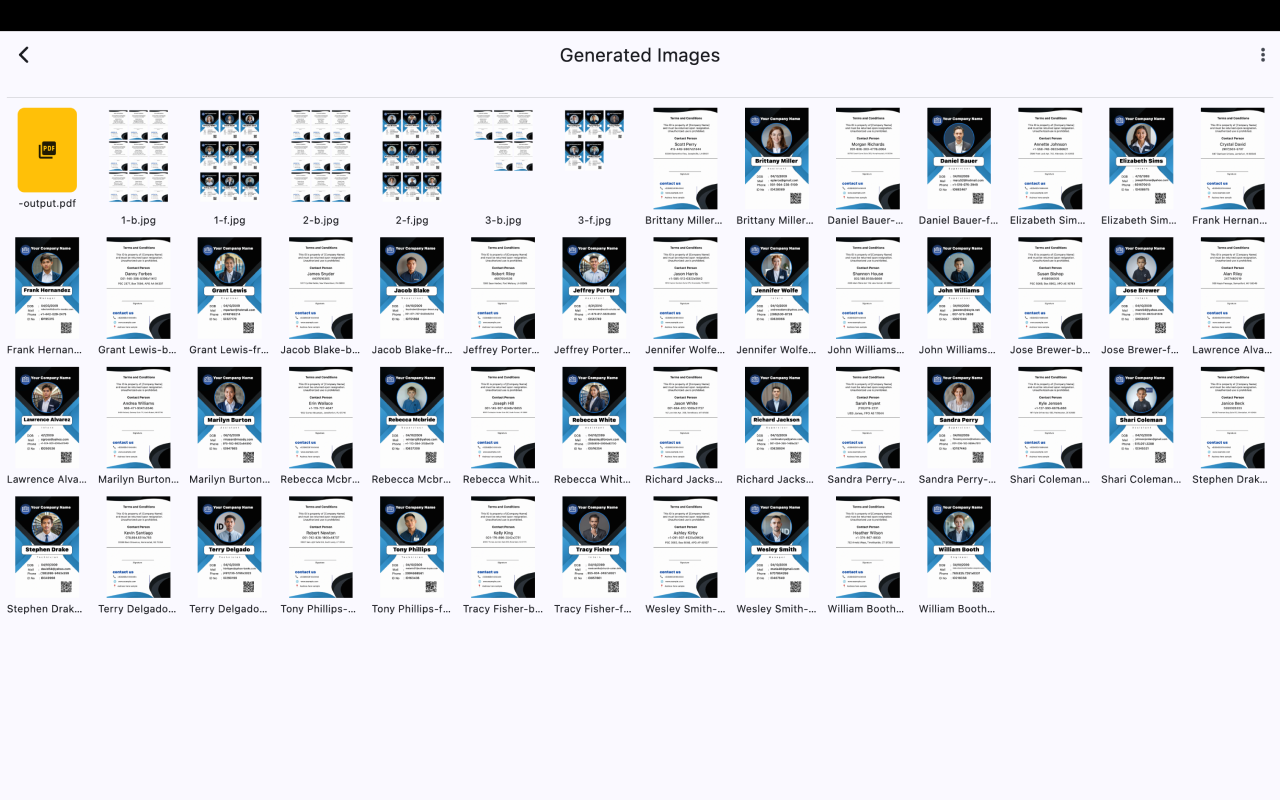
Task: Open the Tracy Fisher-f front card
Action: 594,547
